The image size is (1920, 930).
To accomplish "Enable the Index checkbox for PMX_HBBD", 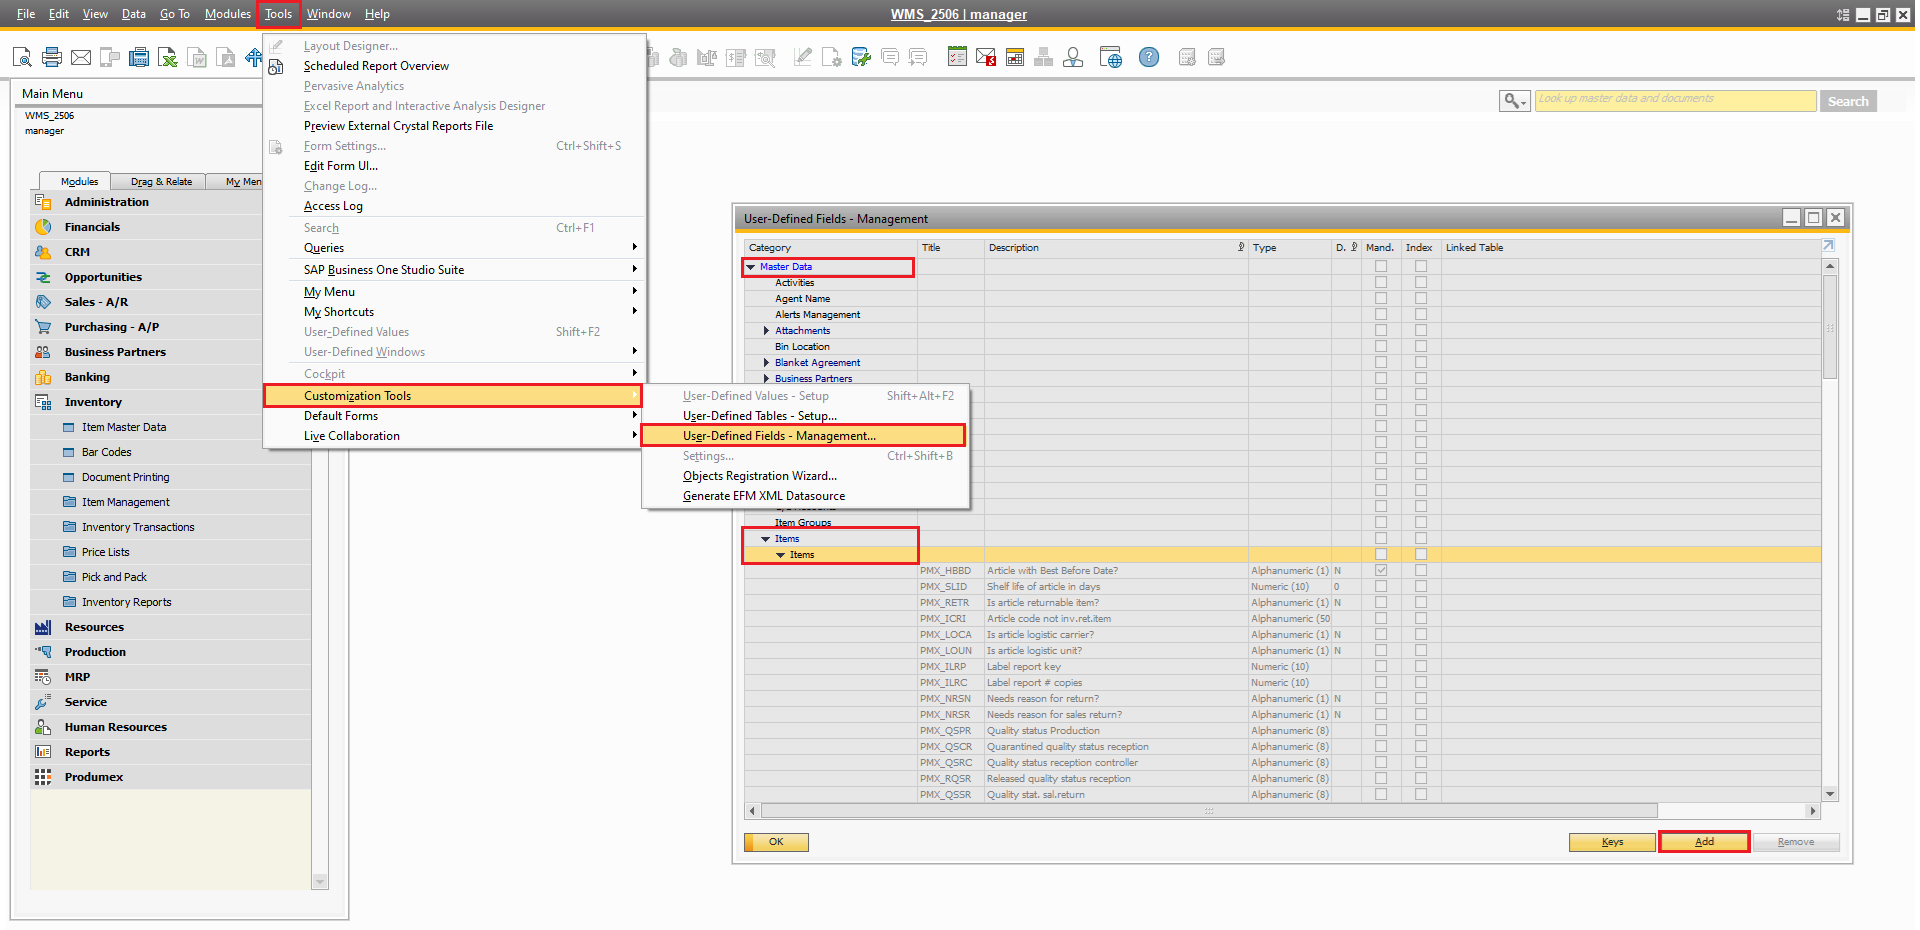I will click(x=1419, y=570).
